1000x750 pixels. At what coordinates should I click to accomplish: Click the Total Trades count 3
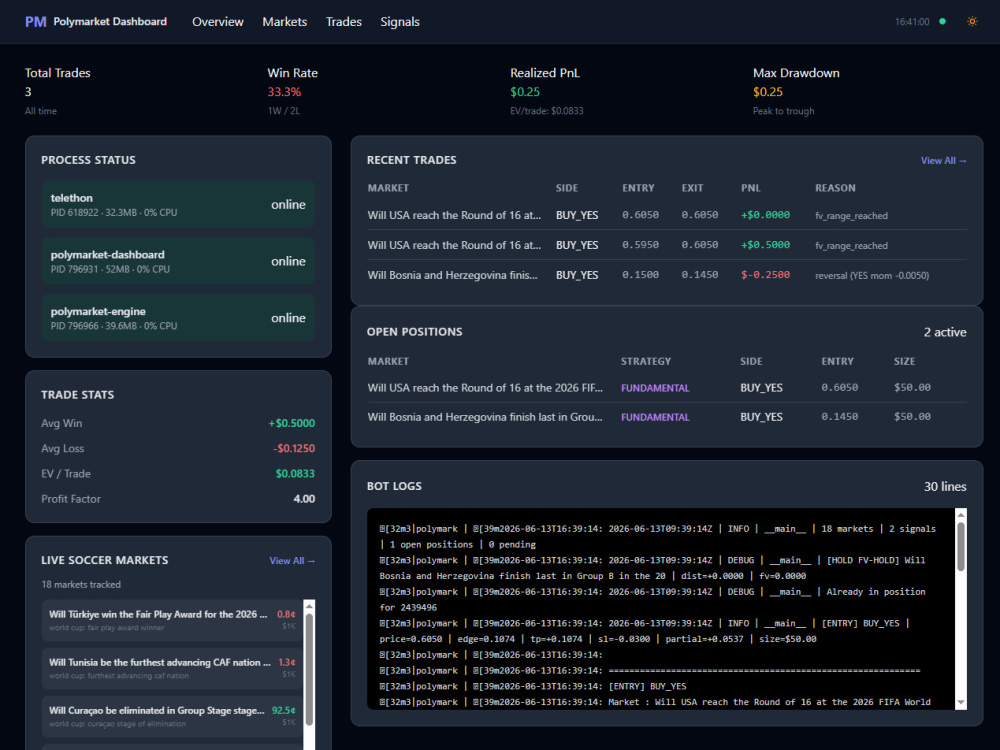pyautogui.click(x=28, y=92)
